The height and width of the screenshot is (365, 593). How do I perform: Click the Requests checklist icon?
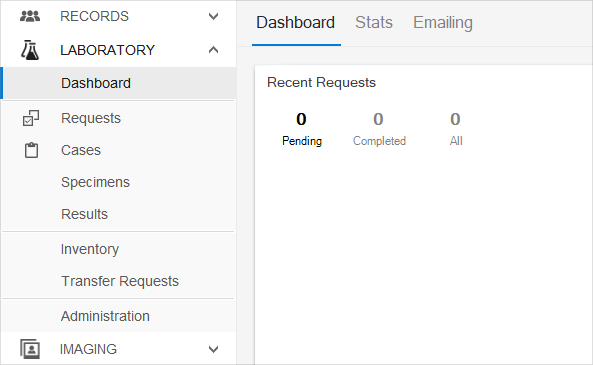(31, 118)
